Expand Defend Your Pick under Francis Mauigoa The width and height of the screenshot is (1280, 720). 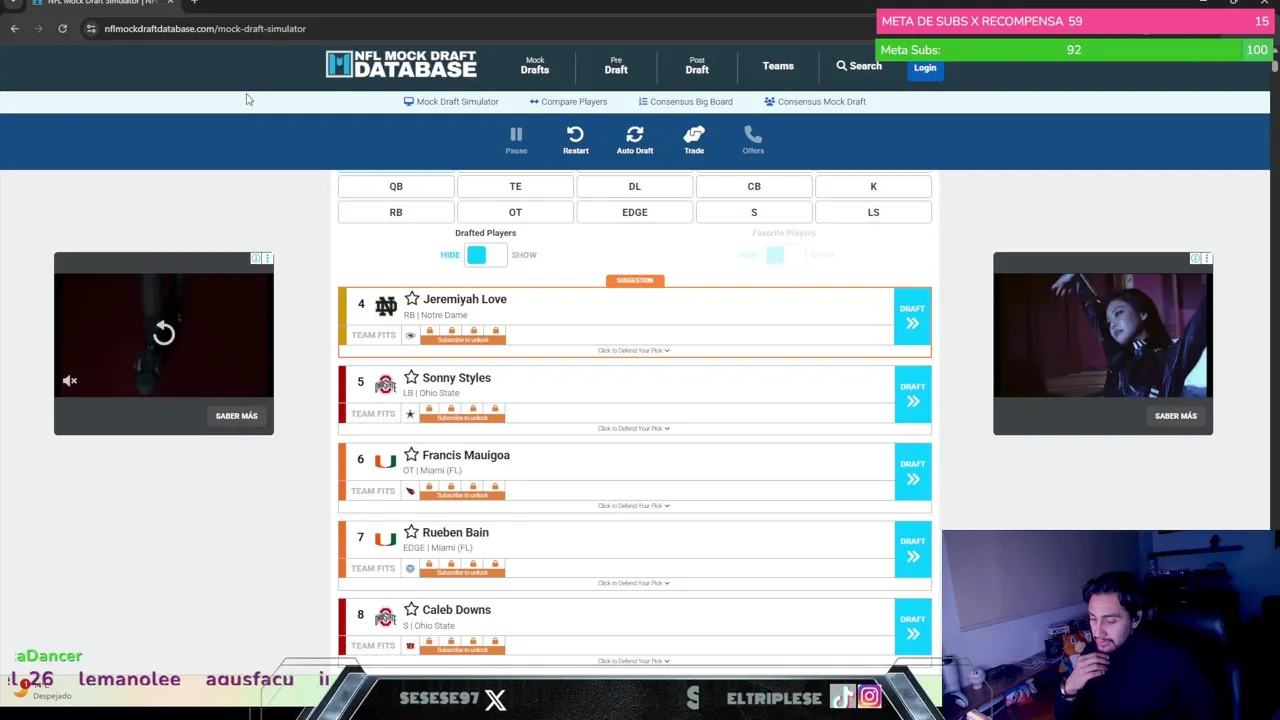(634, 506)
